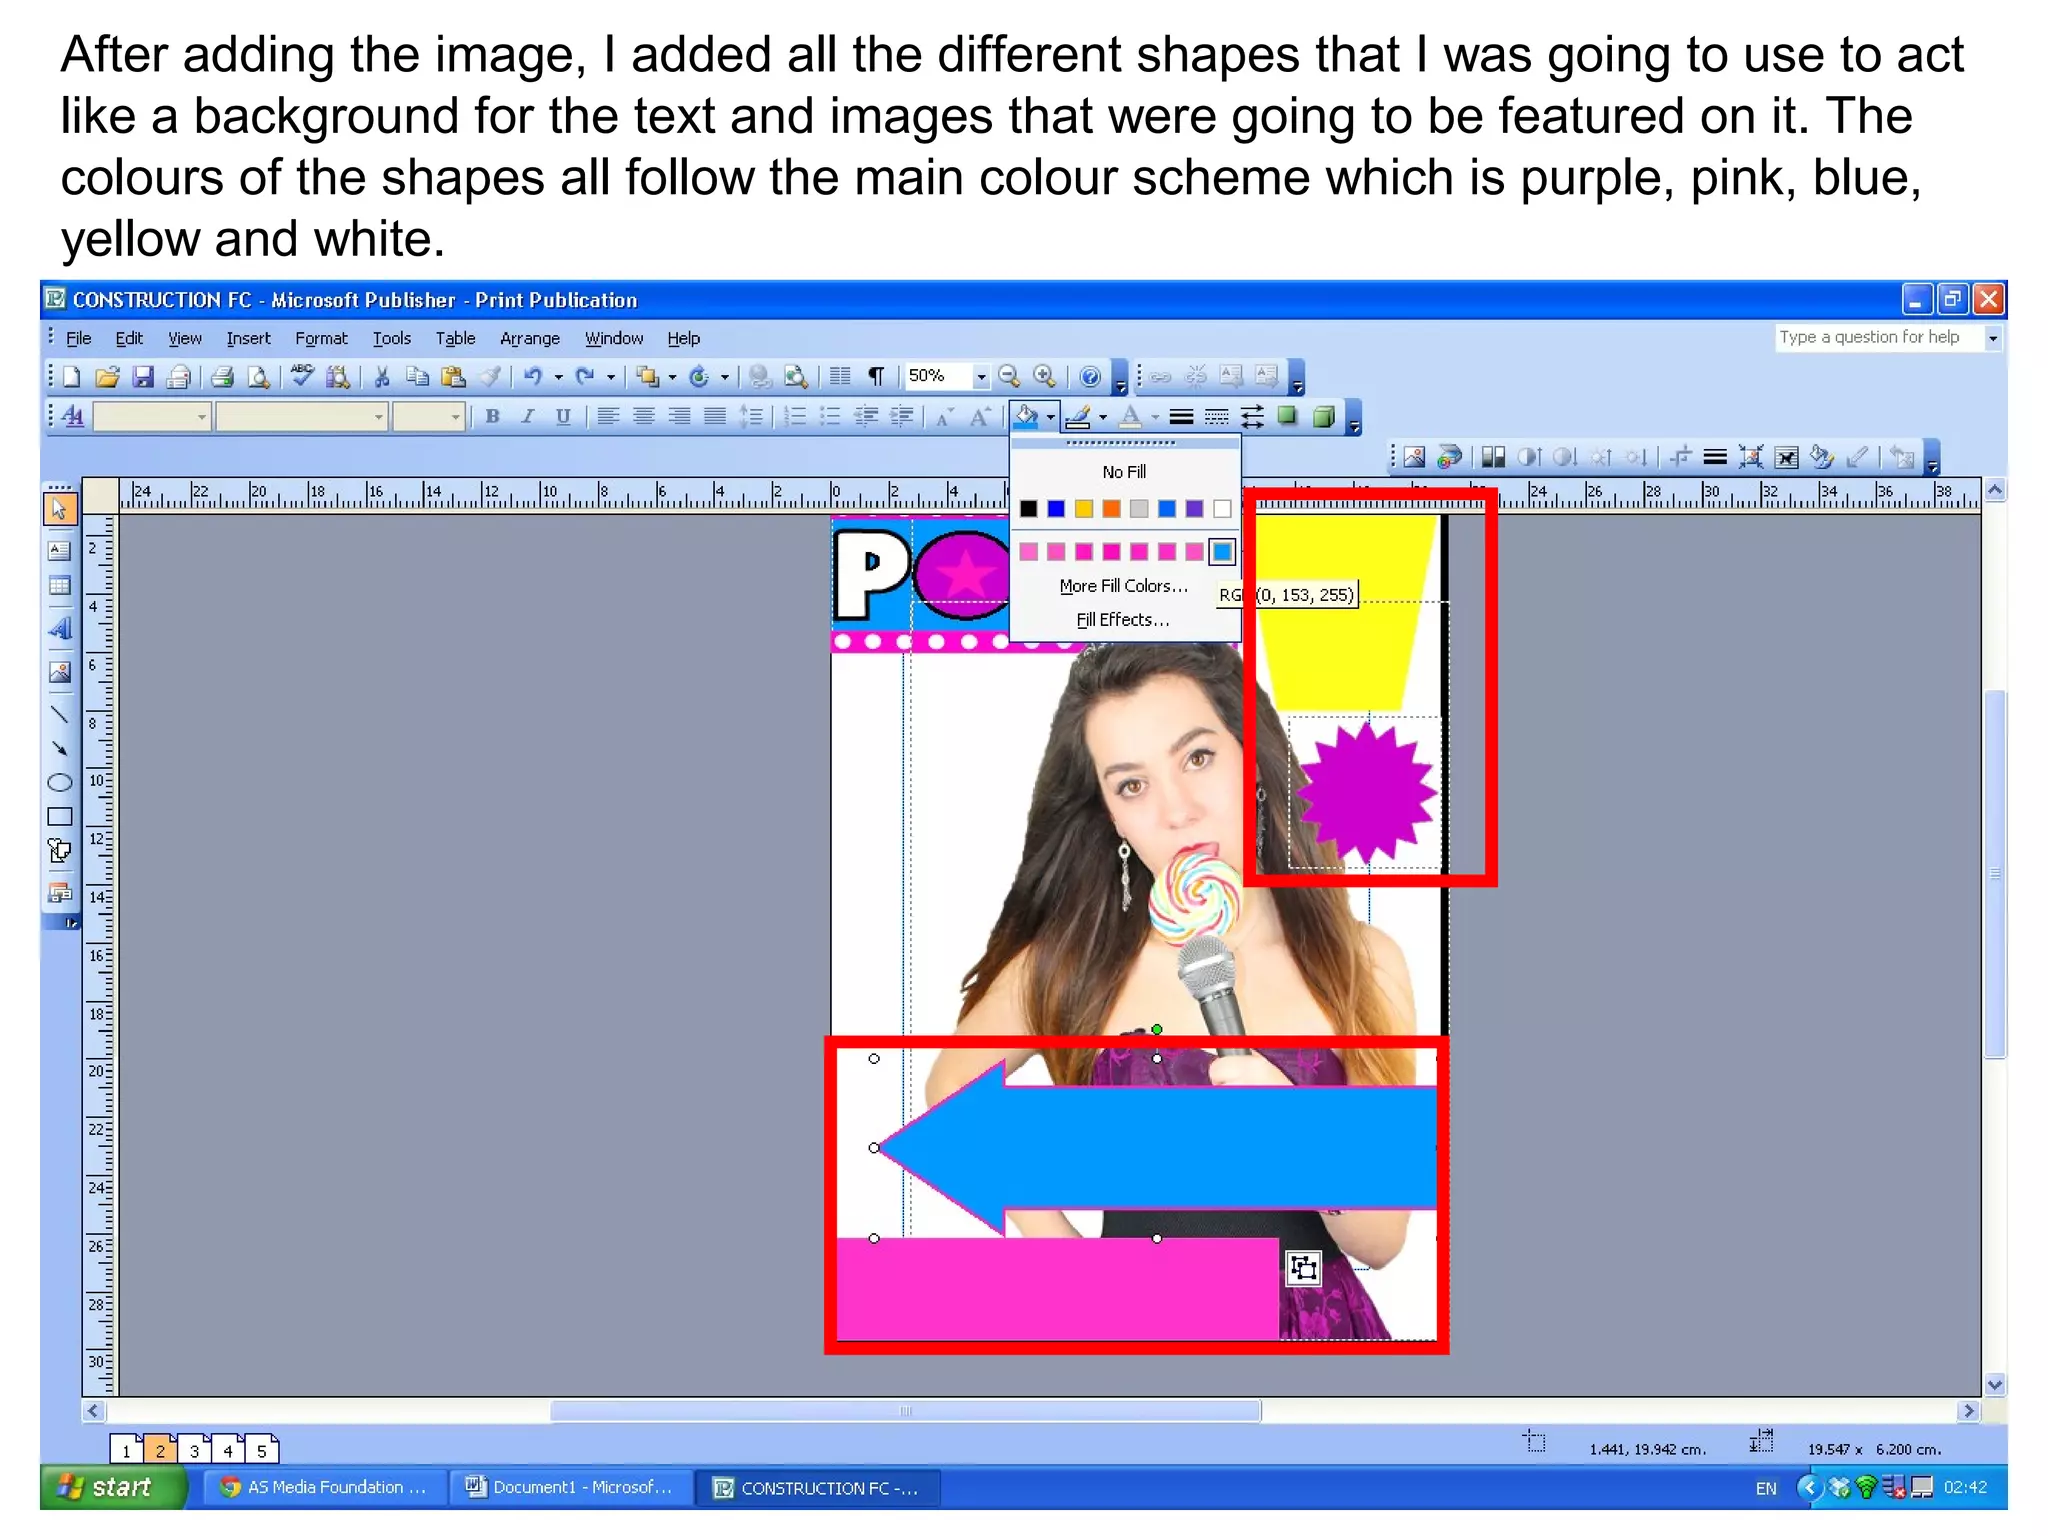Open Microsoft Publisher Help question icon
Viewport: 2048px width, 1536px height.
[1090, 377]
